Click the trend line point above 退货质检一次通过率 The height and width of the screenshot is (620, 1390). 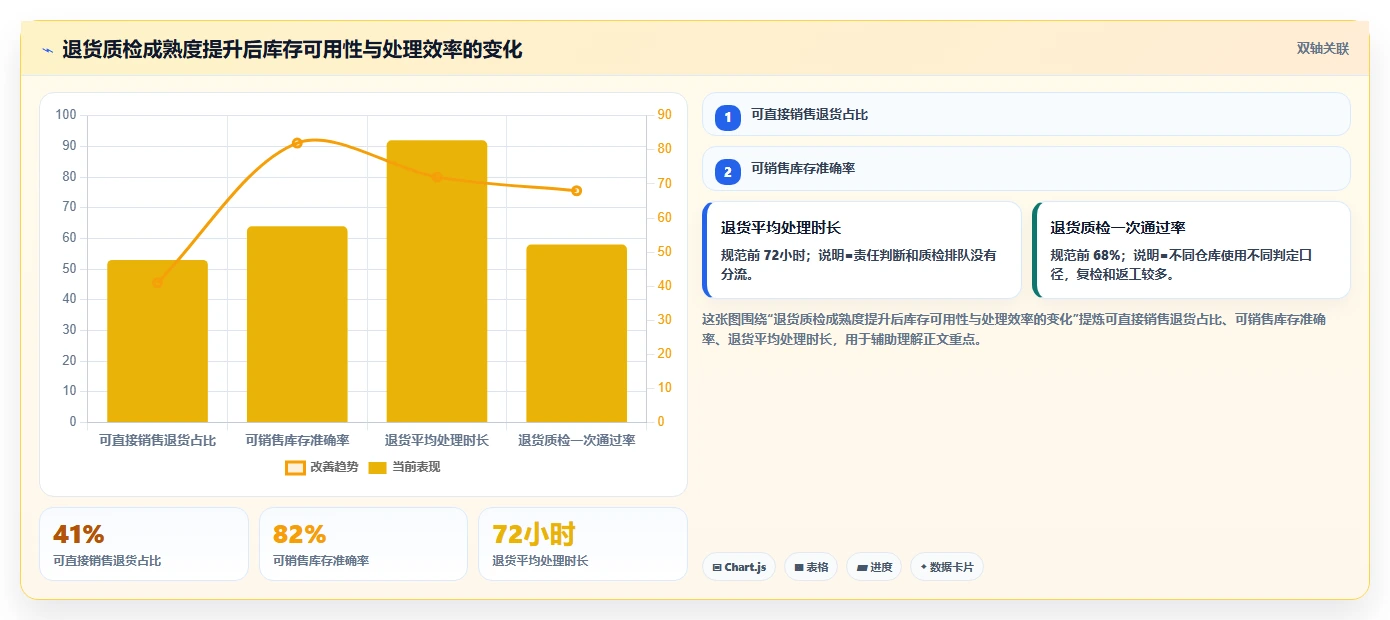577,191
